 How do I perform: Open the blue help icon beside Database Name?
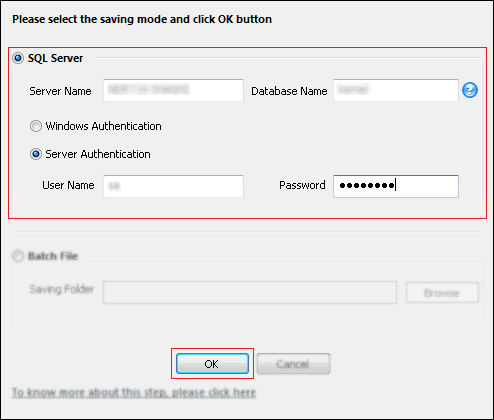[x=470, y=90]
